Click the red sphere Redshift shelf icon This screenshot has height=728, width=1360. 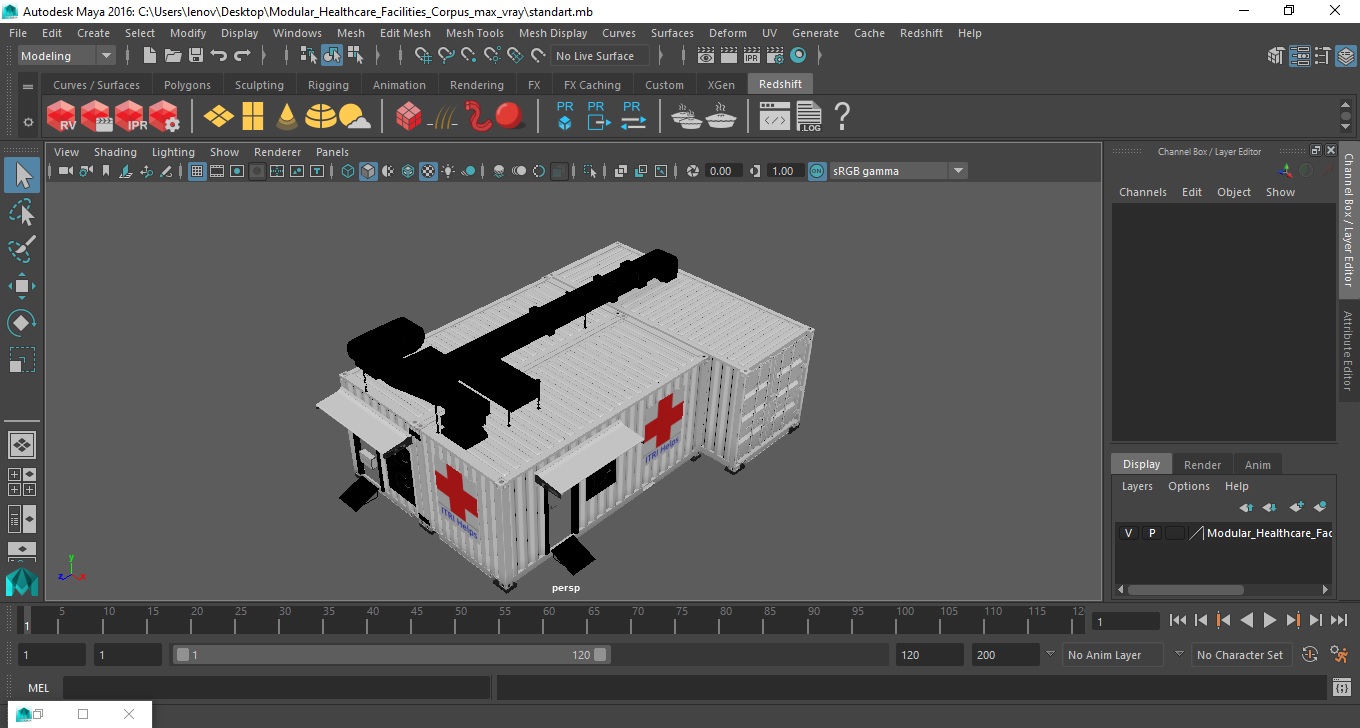pos(511,116)
